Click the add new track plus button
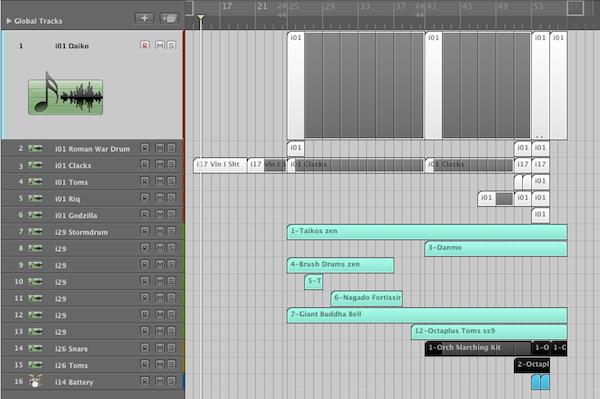Image resolution: width=600 pixels, height=399 pixels. coord(144,18)
